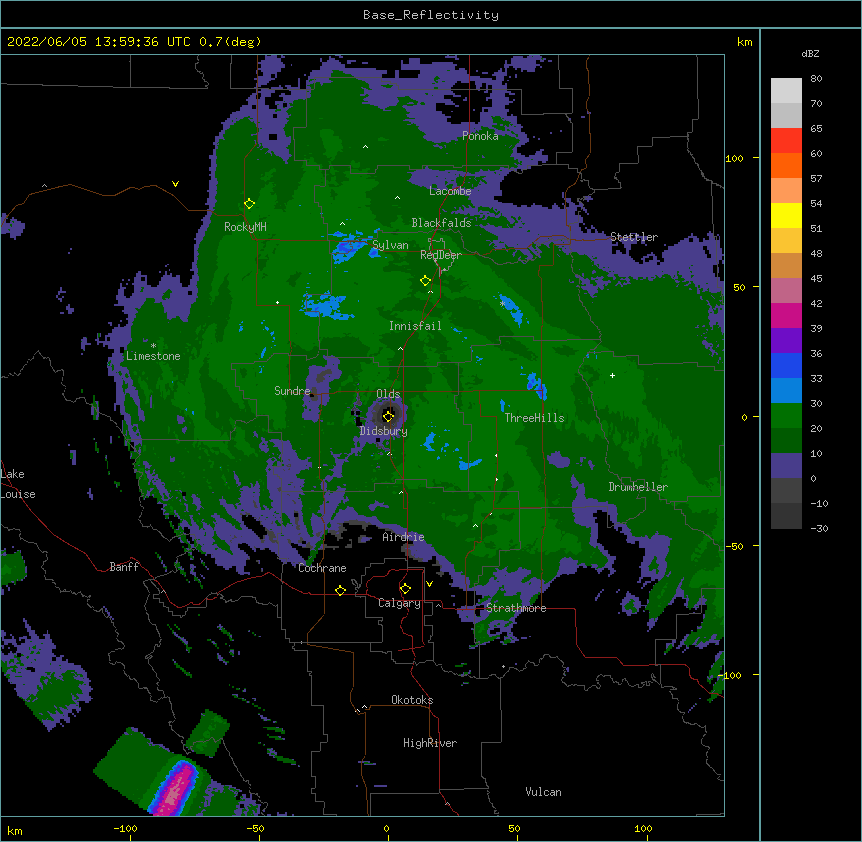Select the 80 value atop dBZ legend
Image resolution: width=862 pixels, height=842 pixels.
point(816,78)
